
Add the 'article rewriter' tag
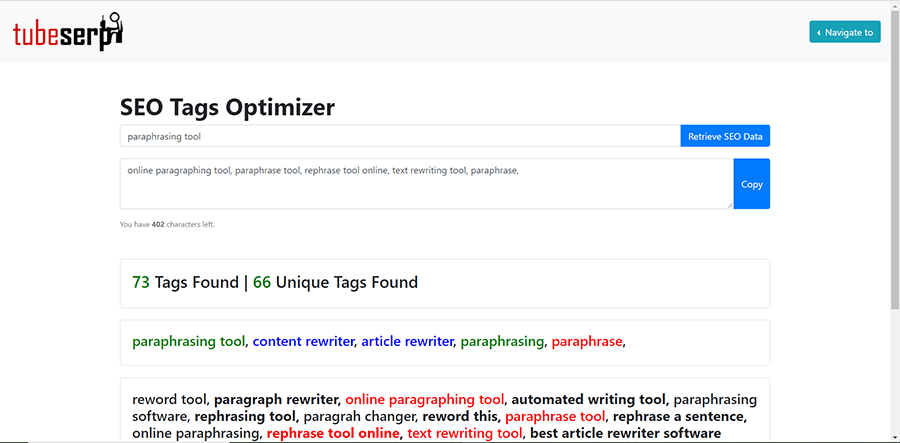tap(407, 341)
